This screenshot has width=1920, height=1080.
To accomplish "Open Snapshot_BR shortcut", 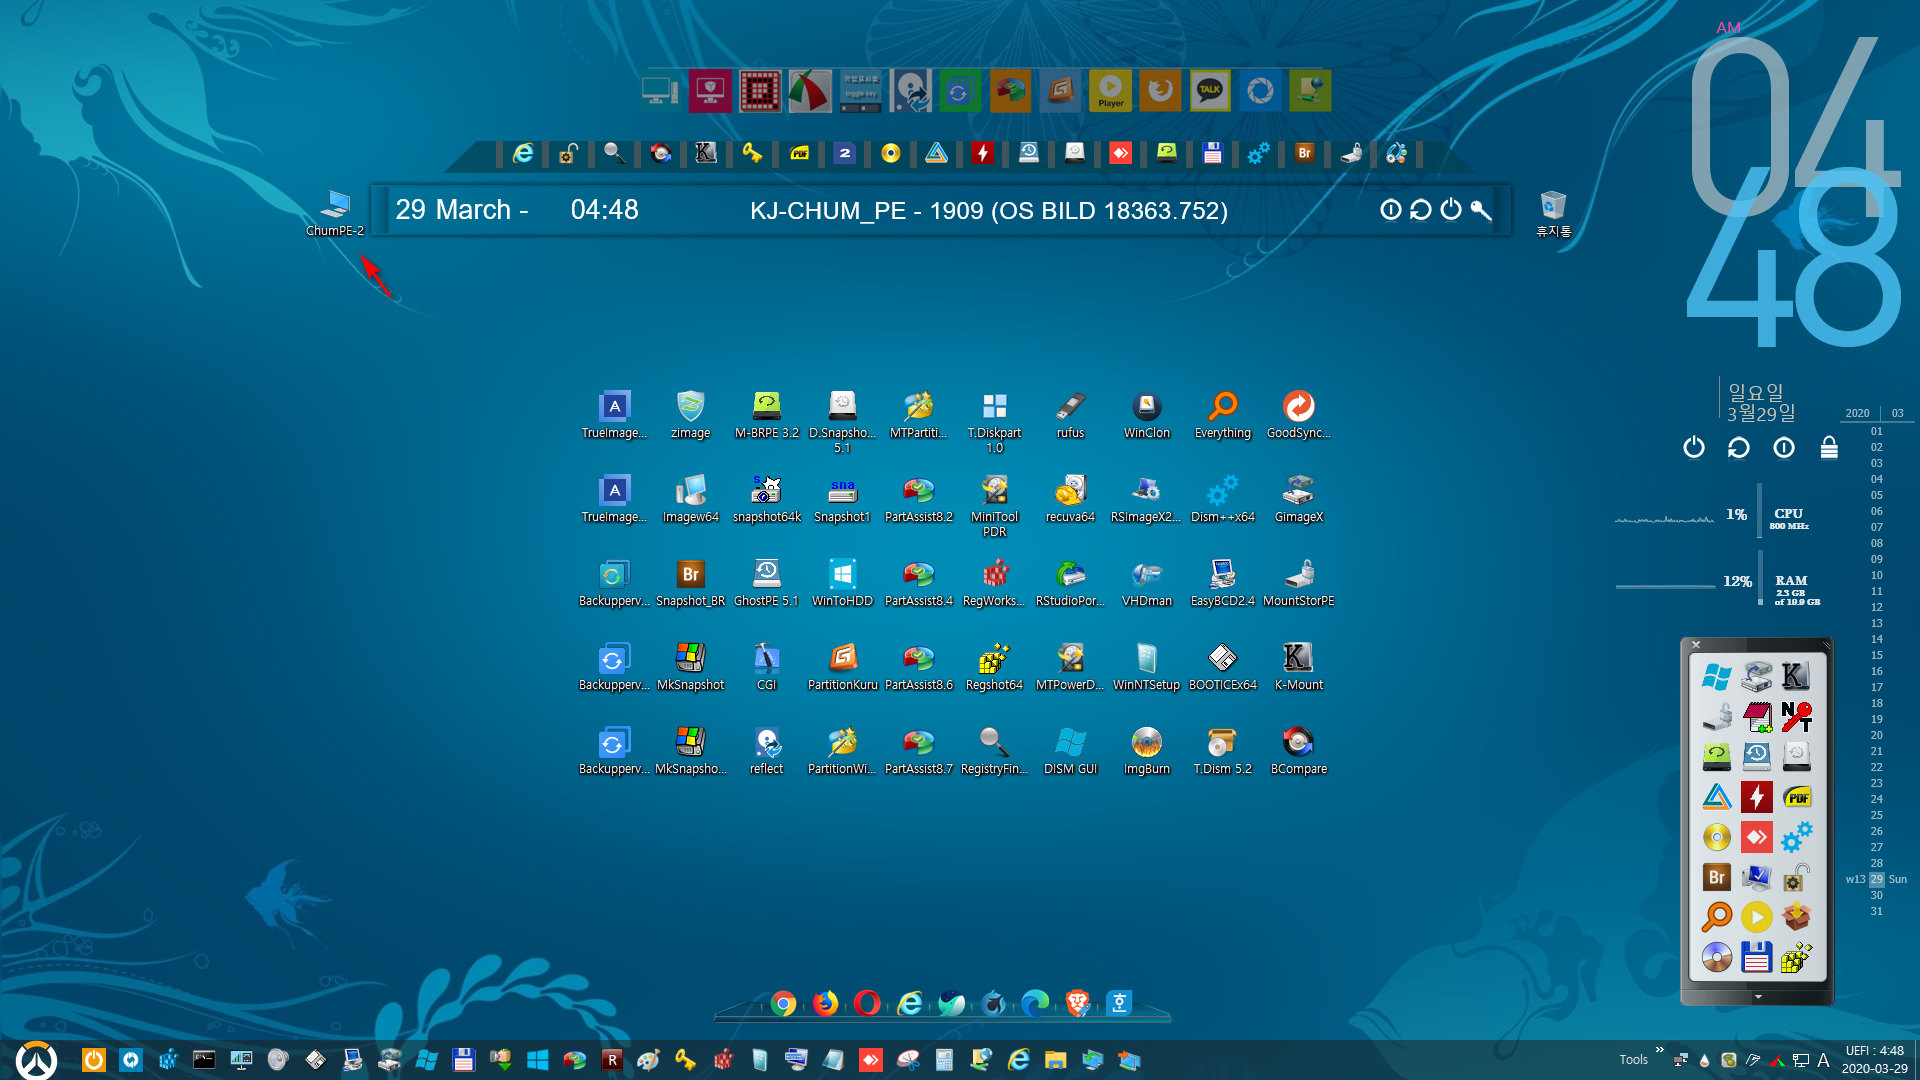I will click(x=690, y=582).
